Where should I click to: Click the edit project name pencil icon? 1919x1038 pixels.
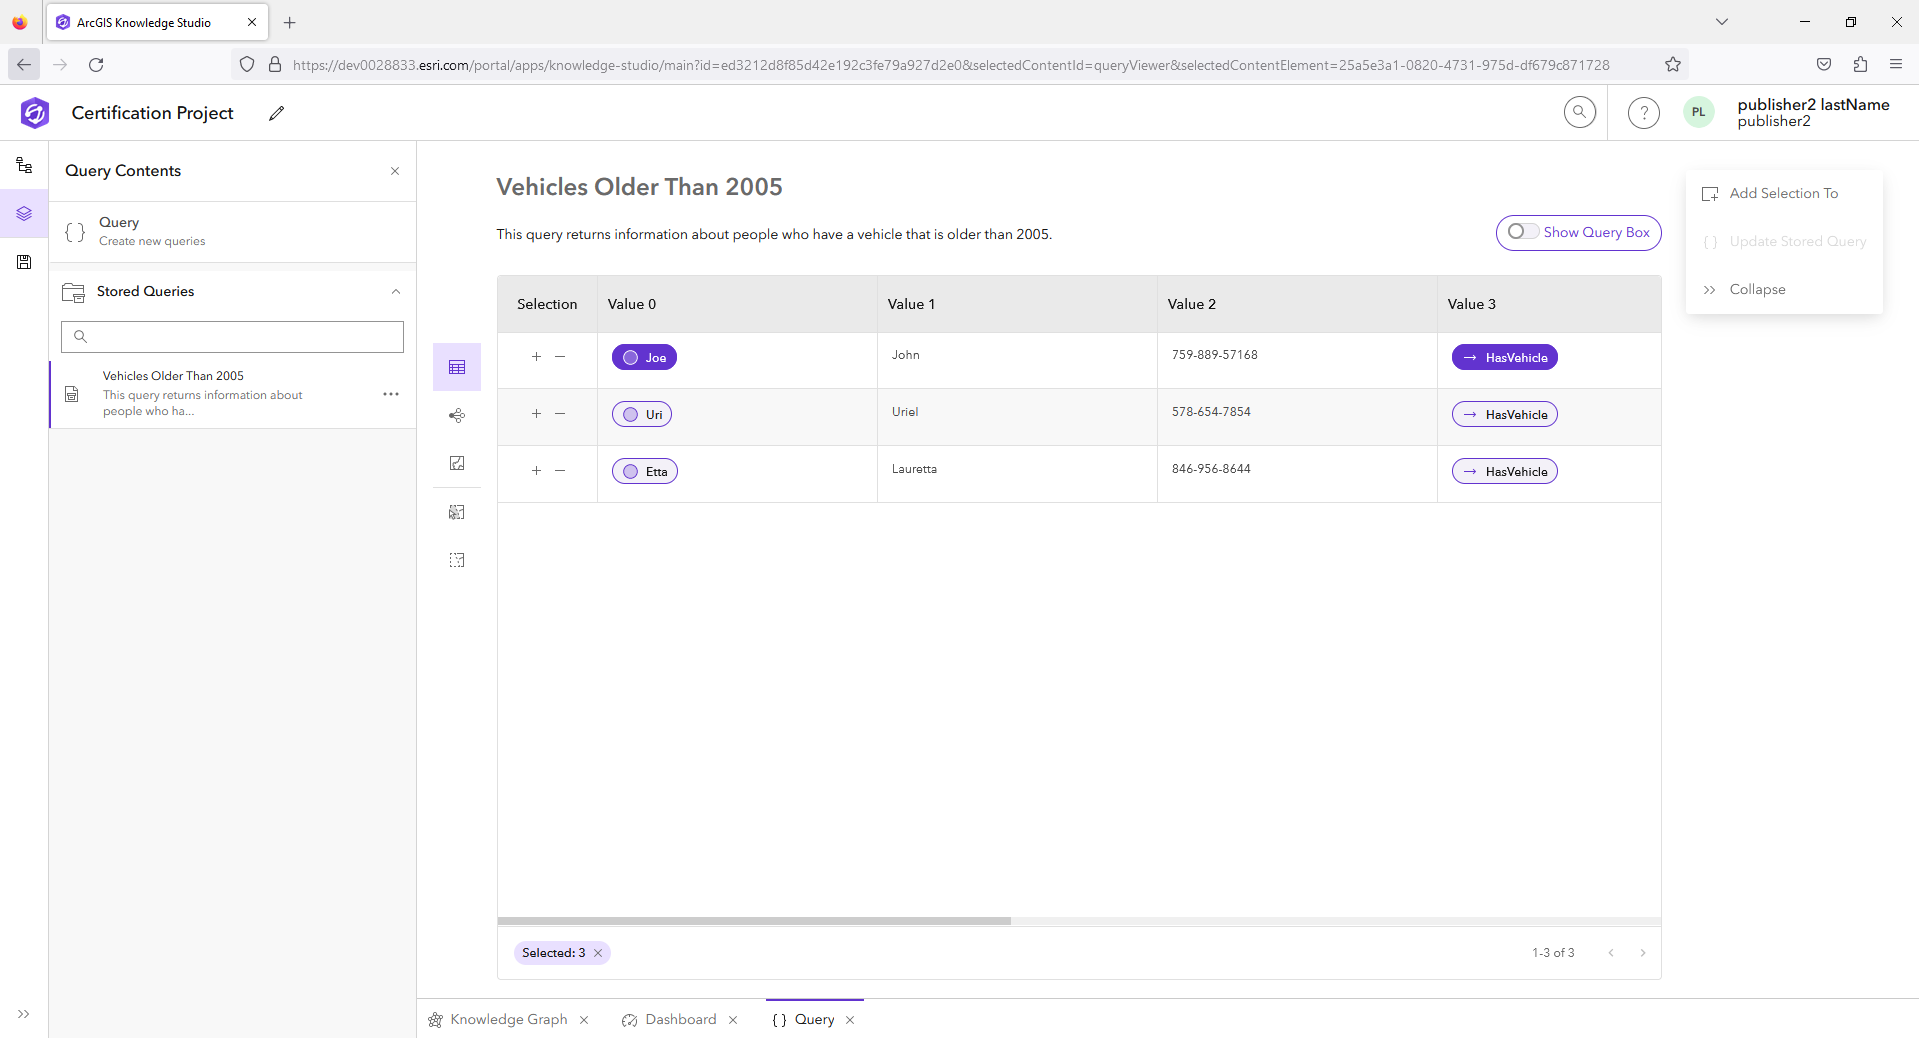click(277, 113)
